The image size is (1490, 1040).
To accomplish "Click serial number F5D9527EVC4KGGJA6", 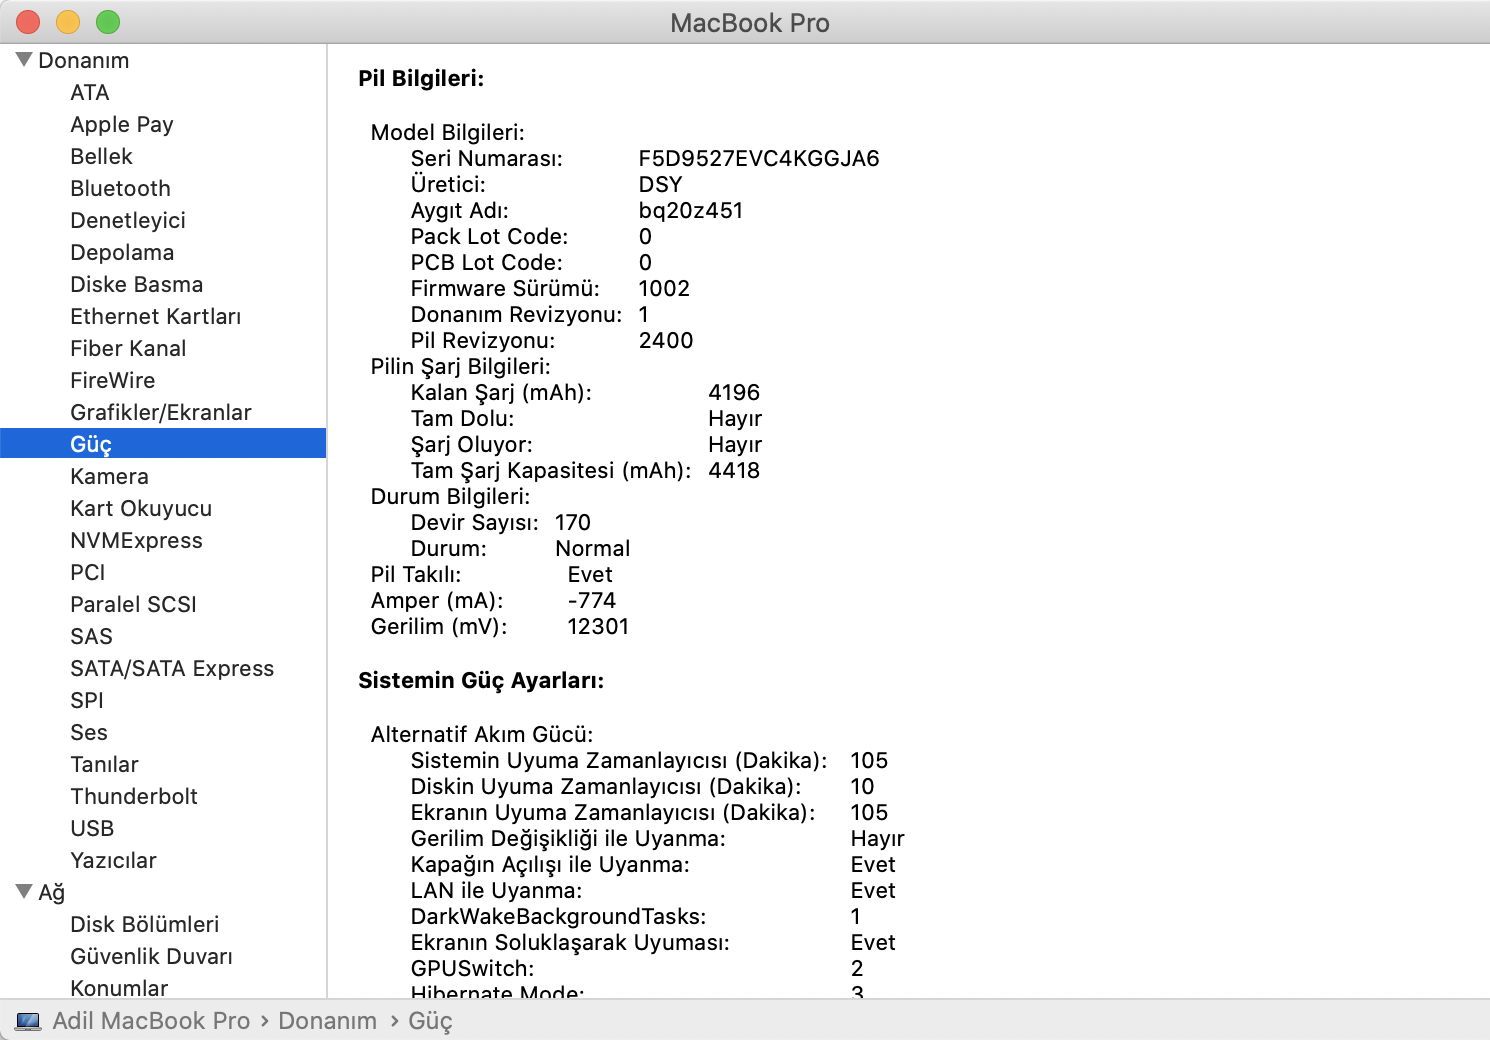I will pos(759,159).
